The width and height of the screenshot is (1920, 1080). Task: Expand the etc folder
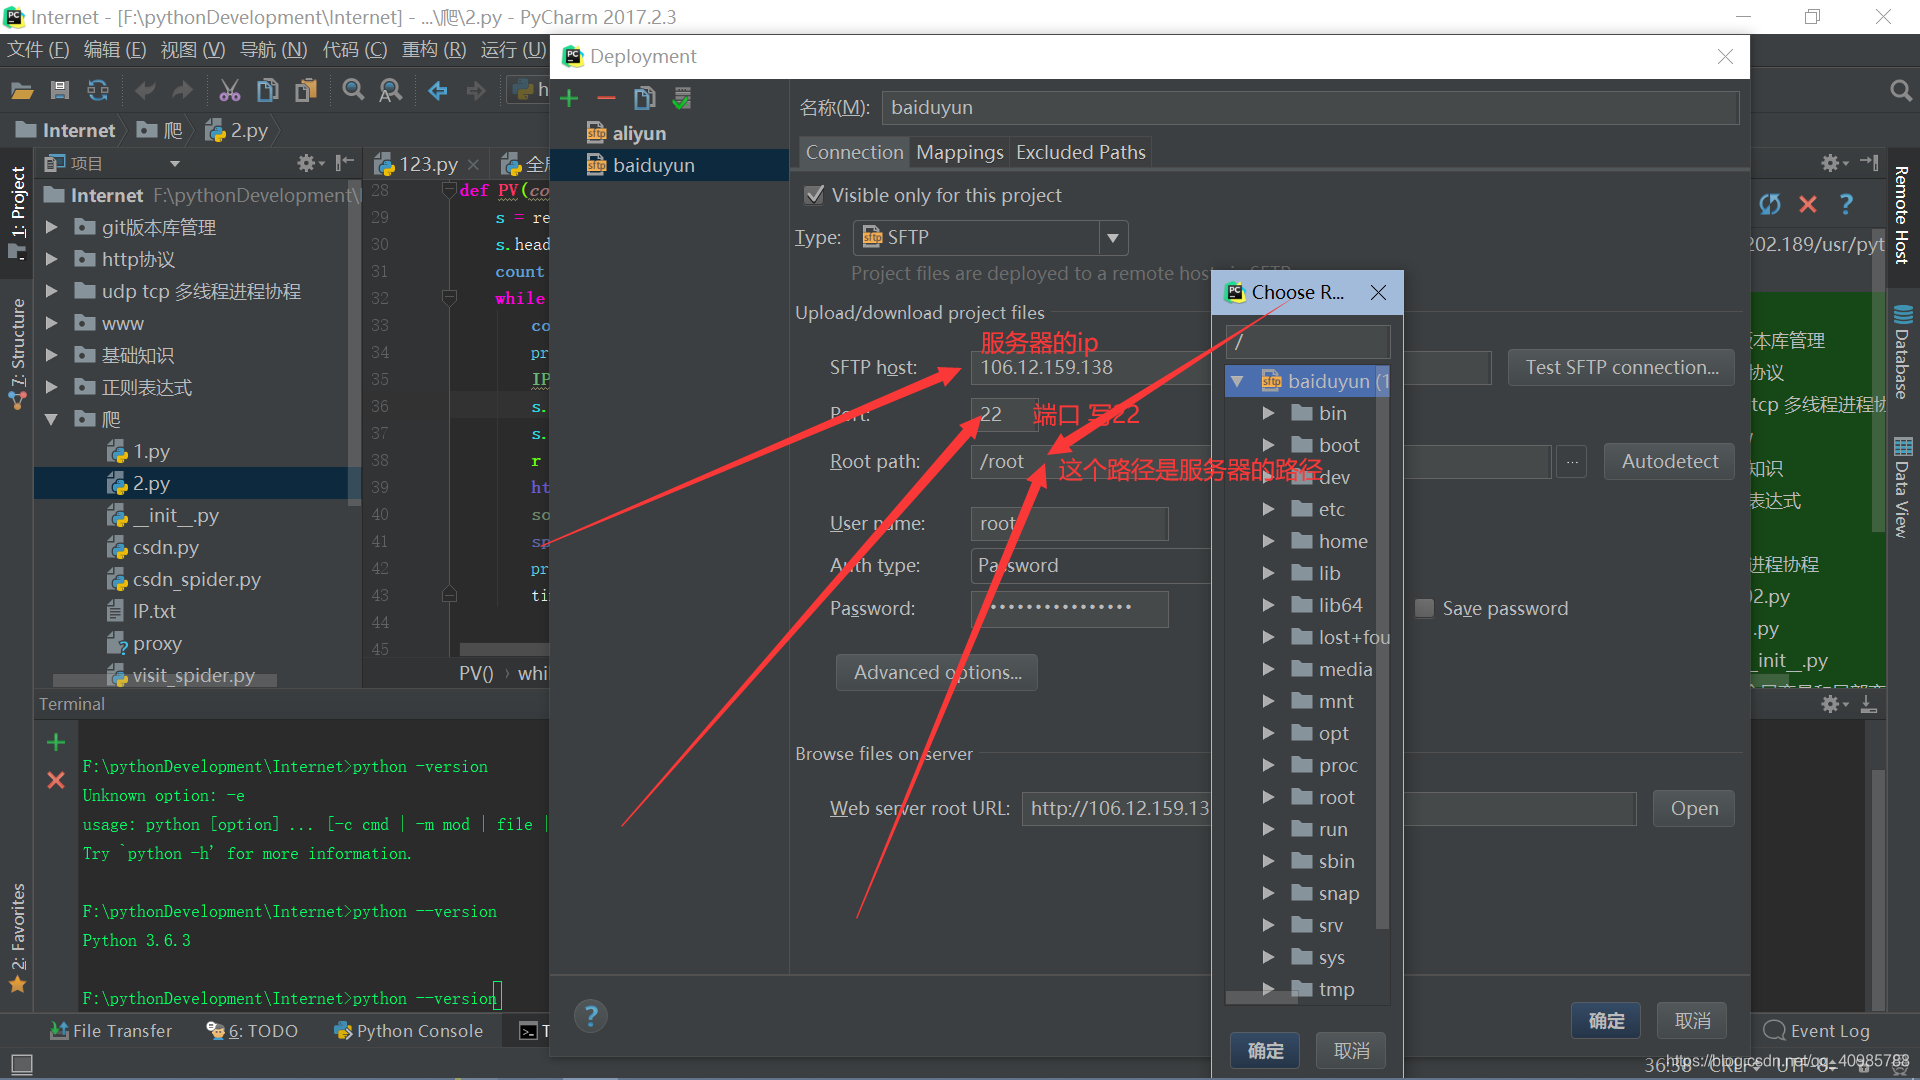(1268, 510)
